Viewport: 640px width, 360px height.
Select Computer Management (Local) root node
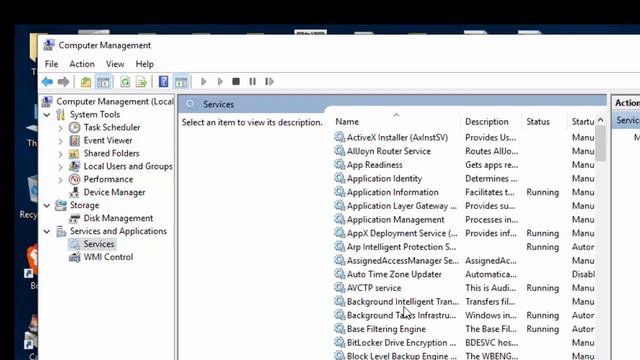(115, 101)
